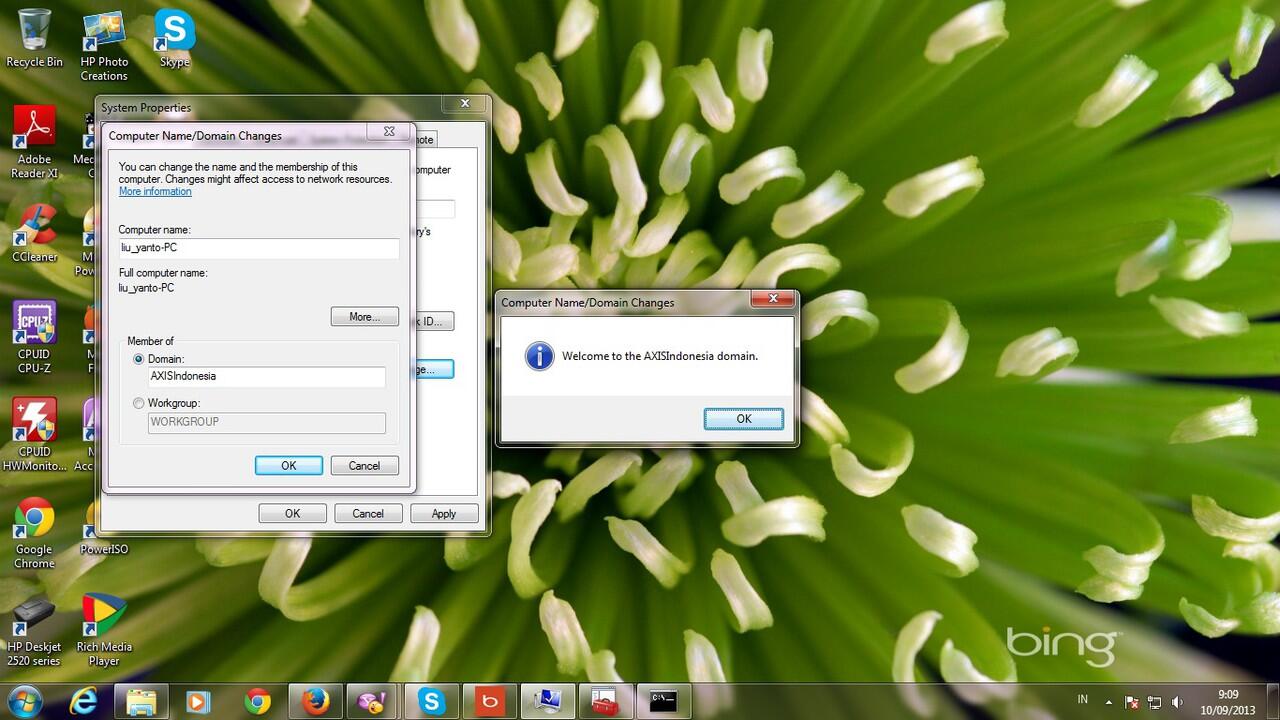Click Cancel in Computer Name/Domain Changes dialog

(364, 466)
